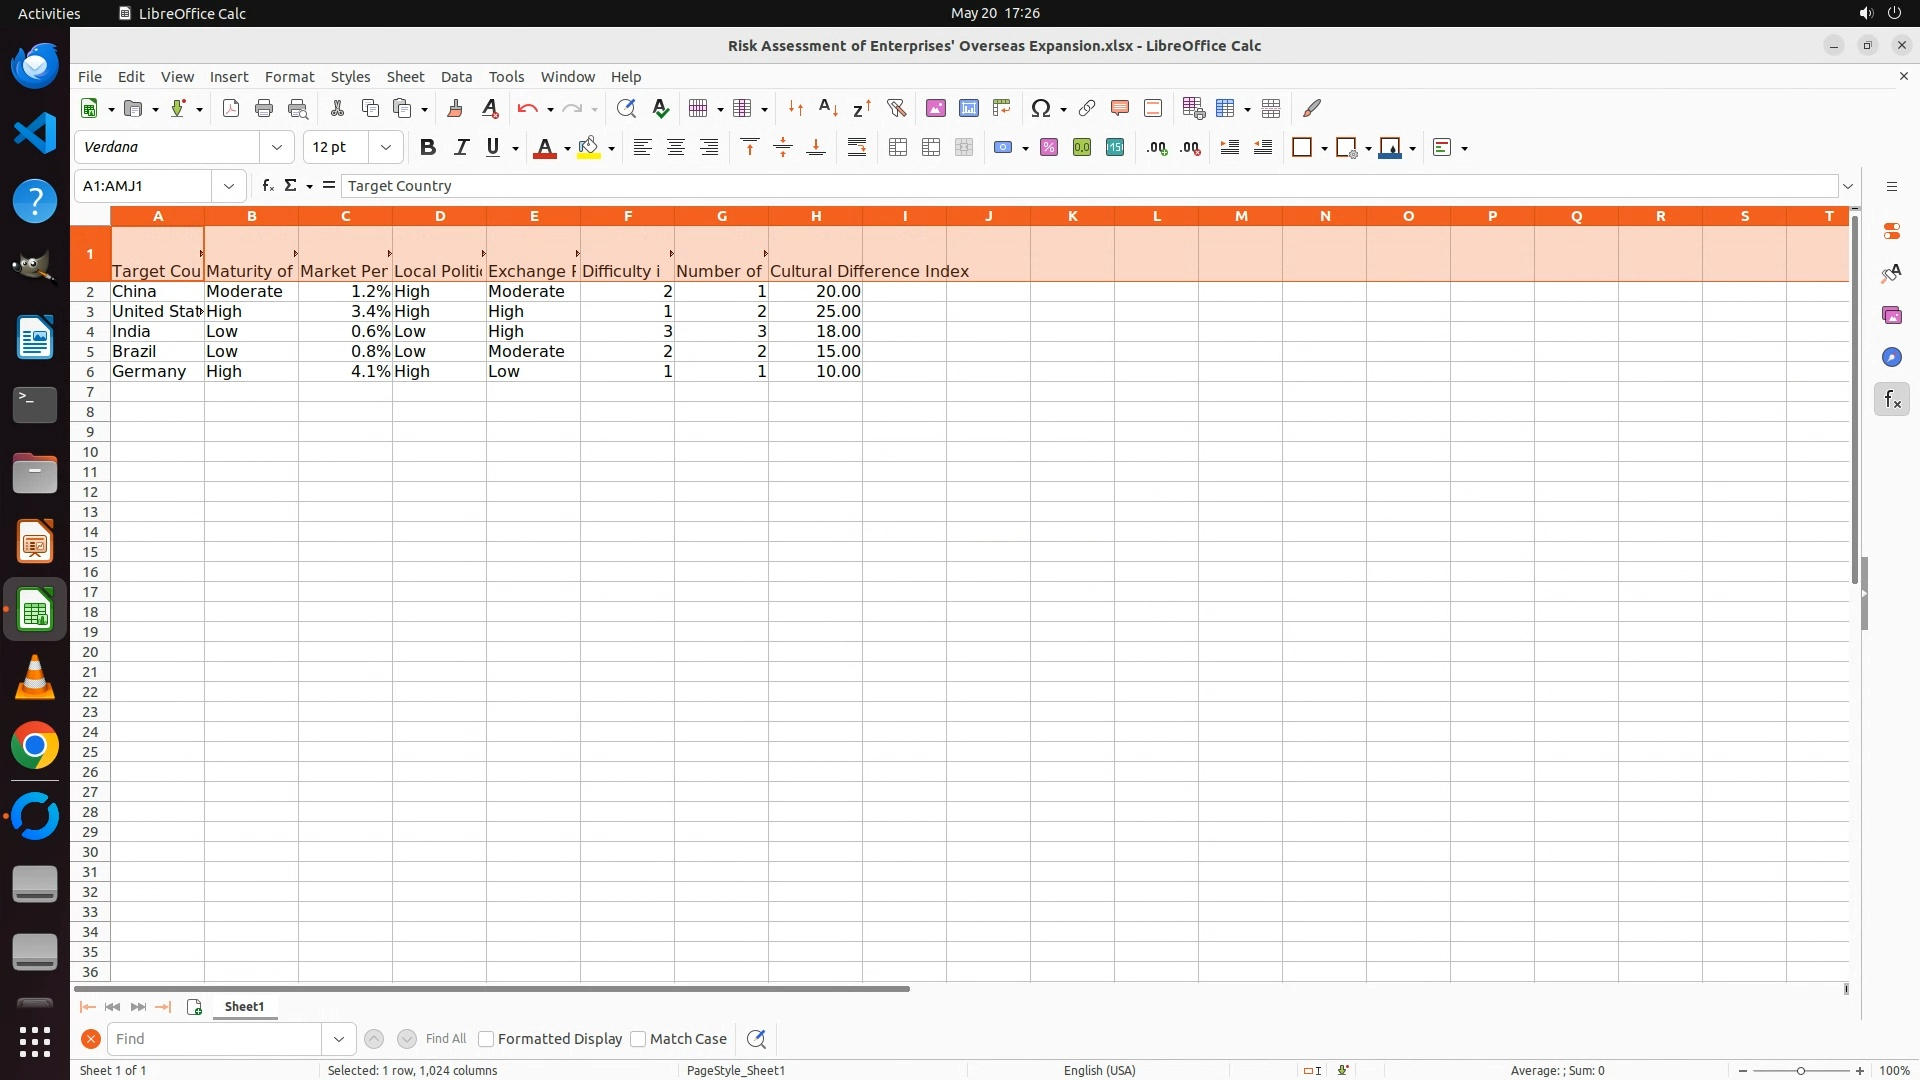Click inside the Find text field
Screen dimensions: 1920x1080
tap(215, 1039)
